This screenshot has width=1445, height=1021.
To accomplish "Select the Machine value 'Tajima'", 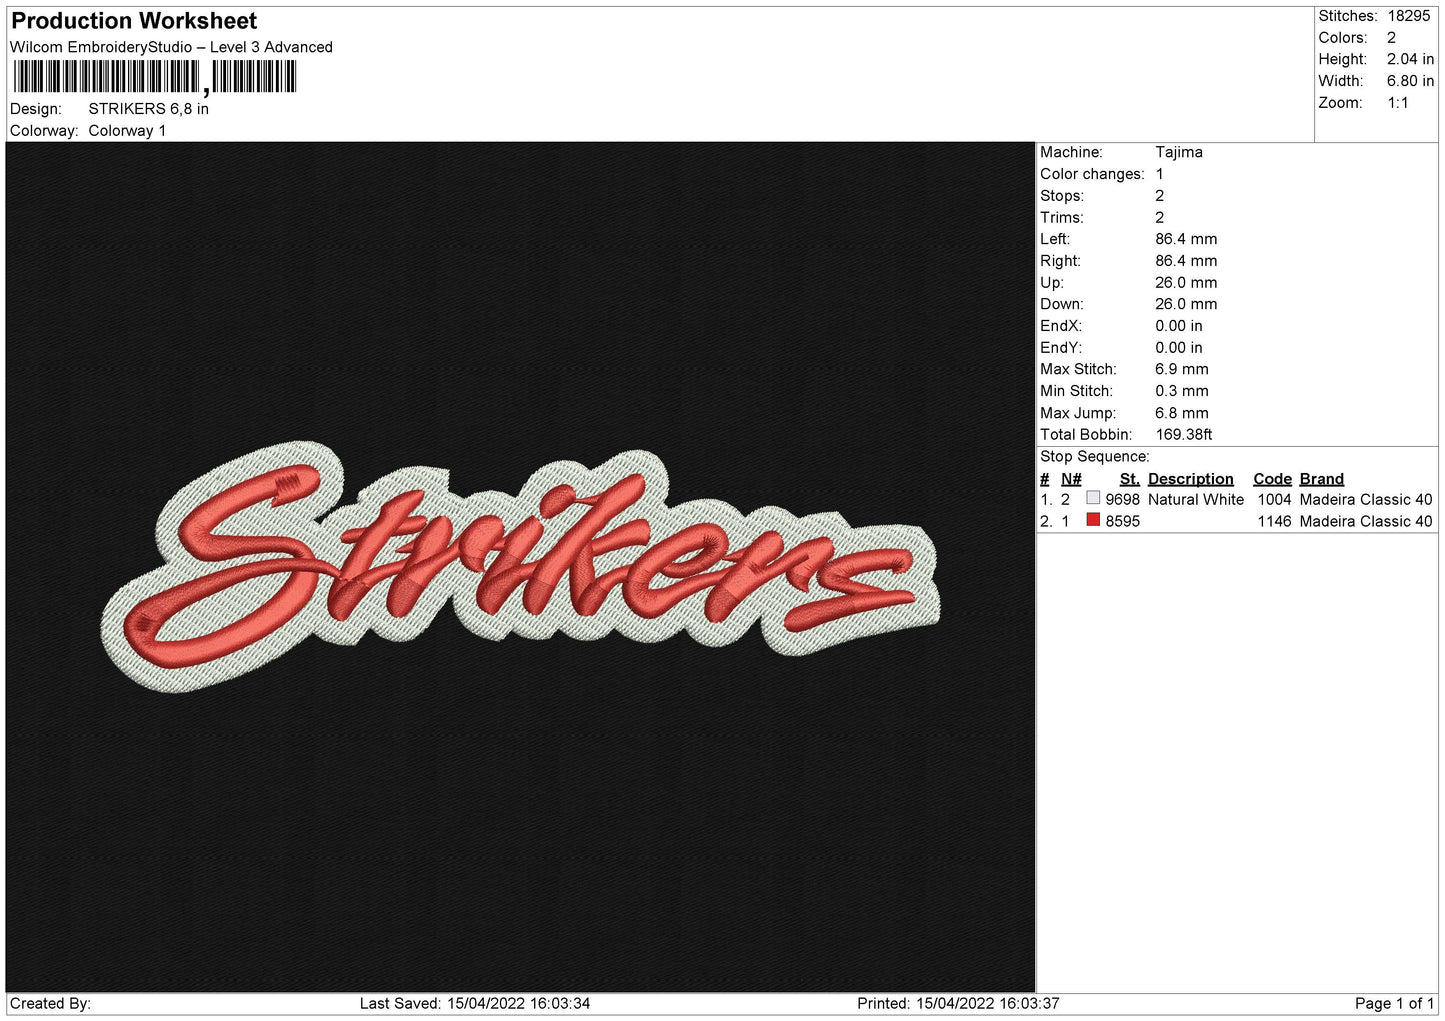I will 1179,152.
